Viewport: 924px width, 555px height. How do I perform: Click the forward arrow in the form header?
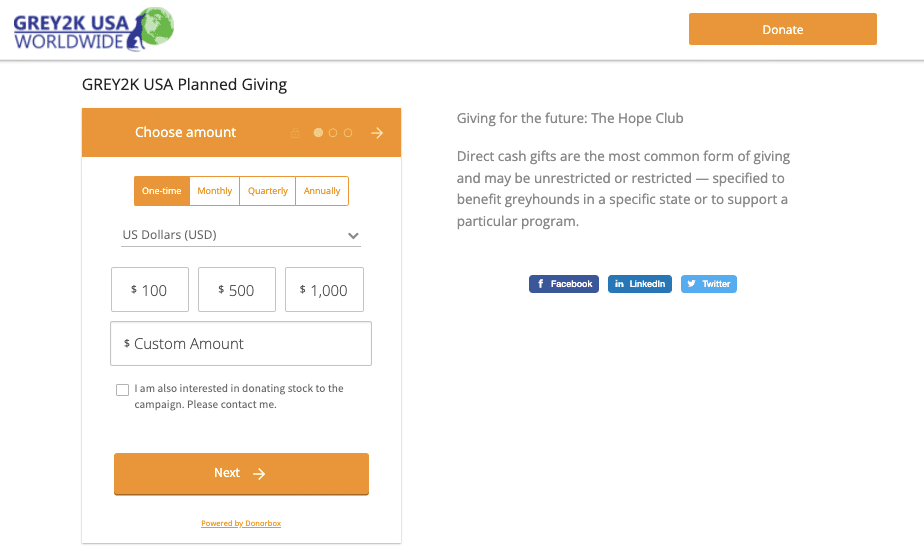point(377,133)
